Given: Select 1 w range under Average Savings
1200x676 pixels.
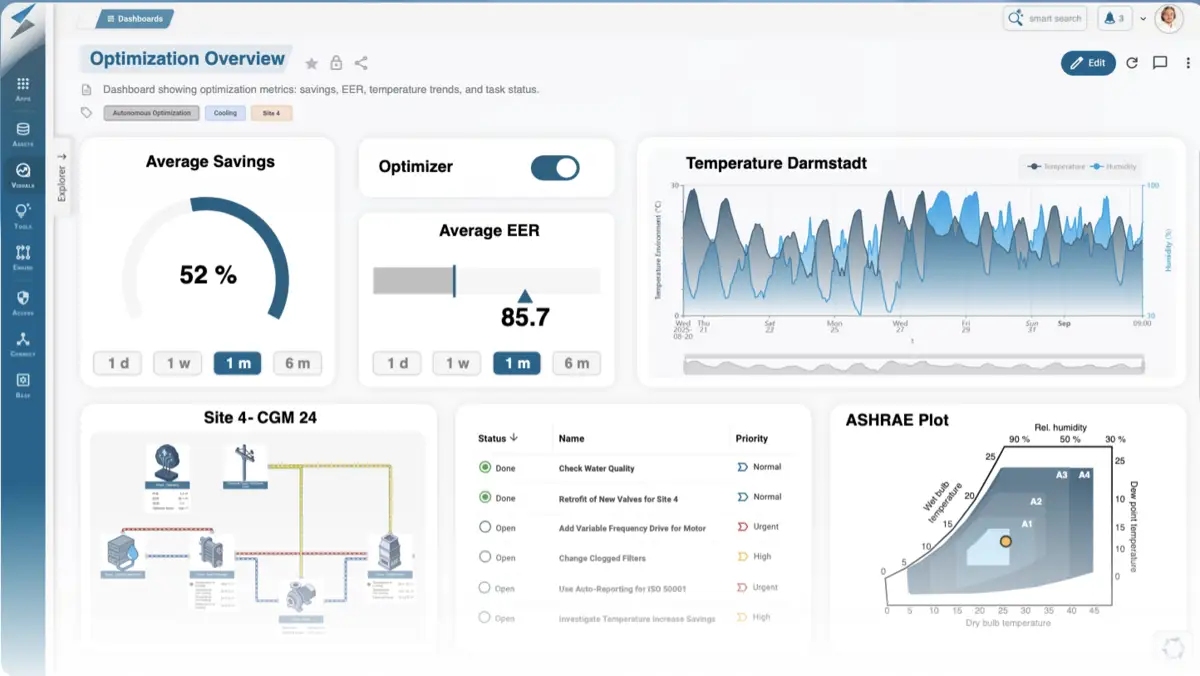Looking at the screenshot, I should (178, 363).
